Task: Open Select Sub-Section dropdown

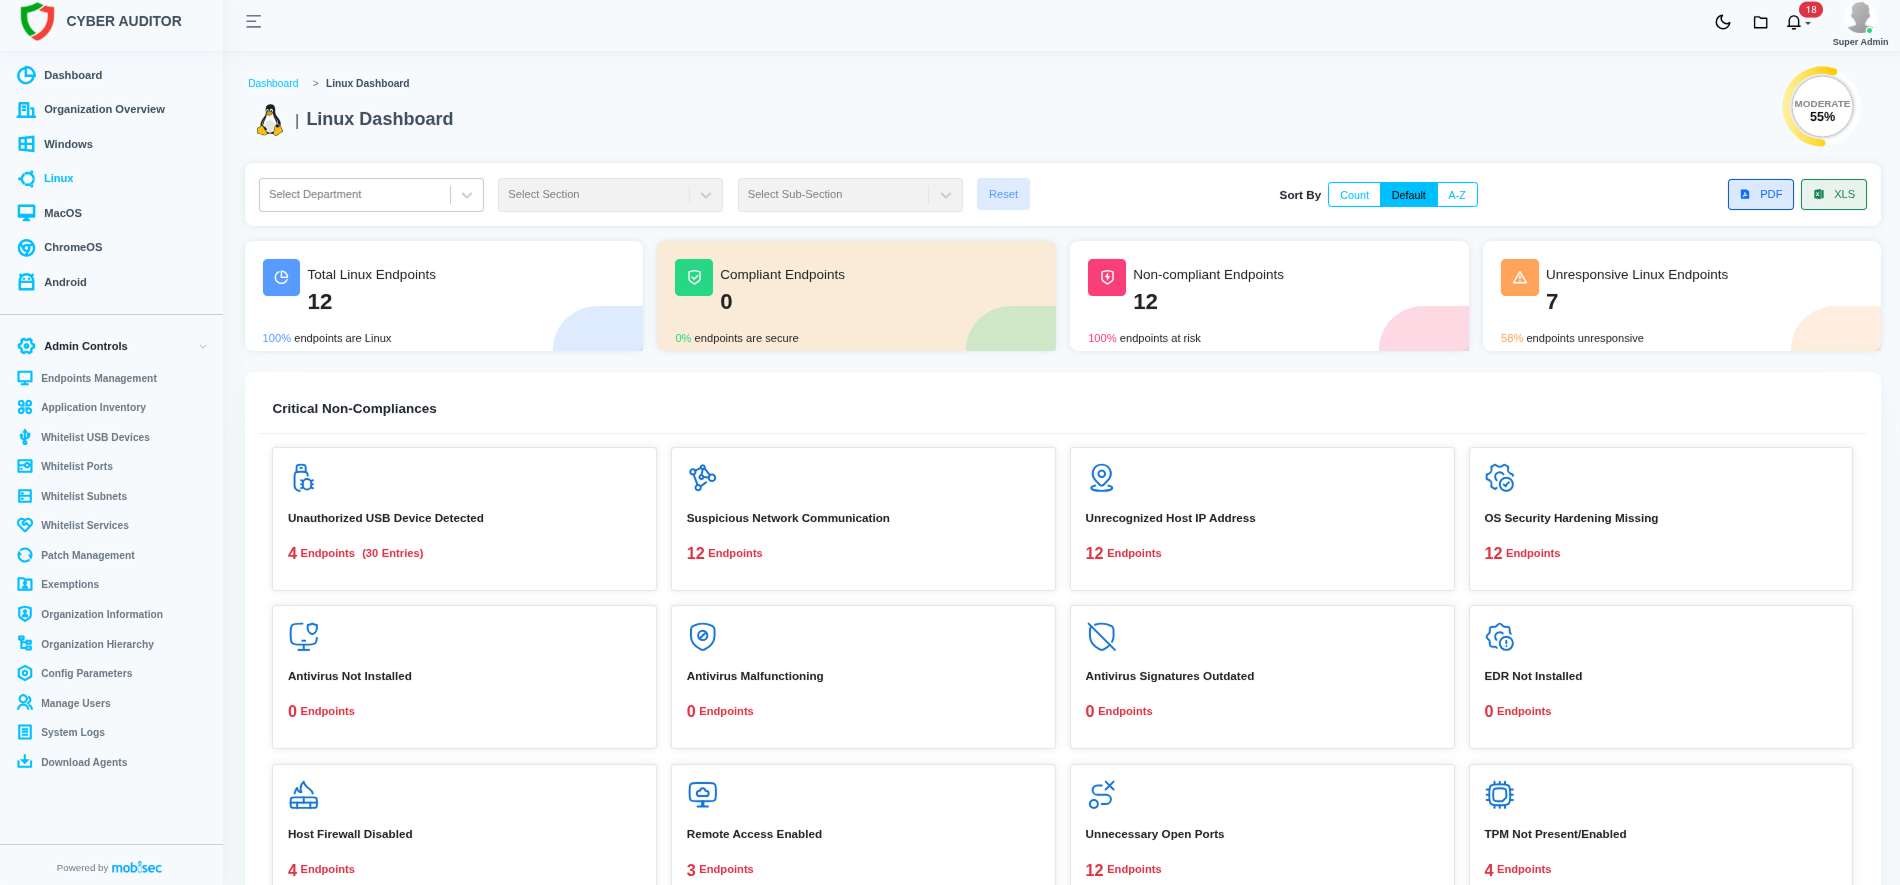Action: [x=850, y=195]
